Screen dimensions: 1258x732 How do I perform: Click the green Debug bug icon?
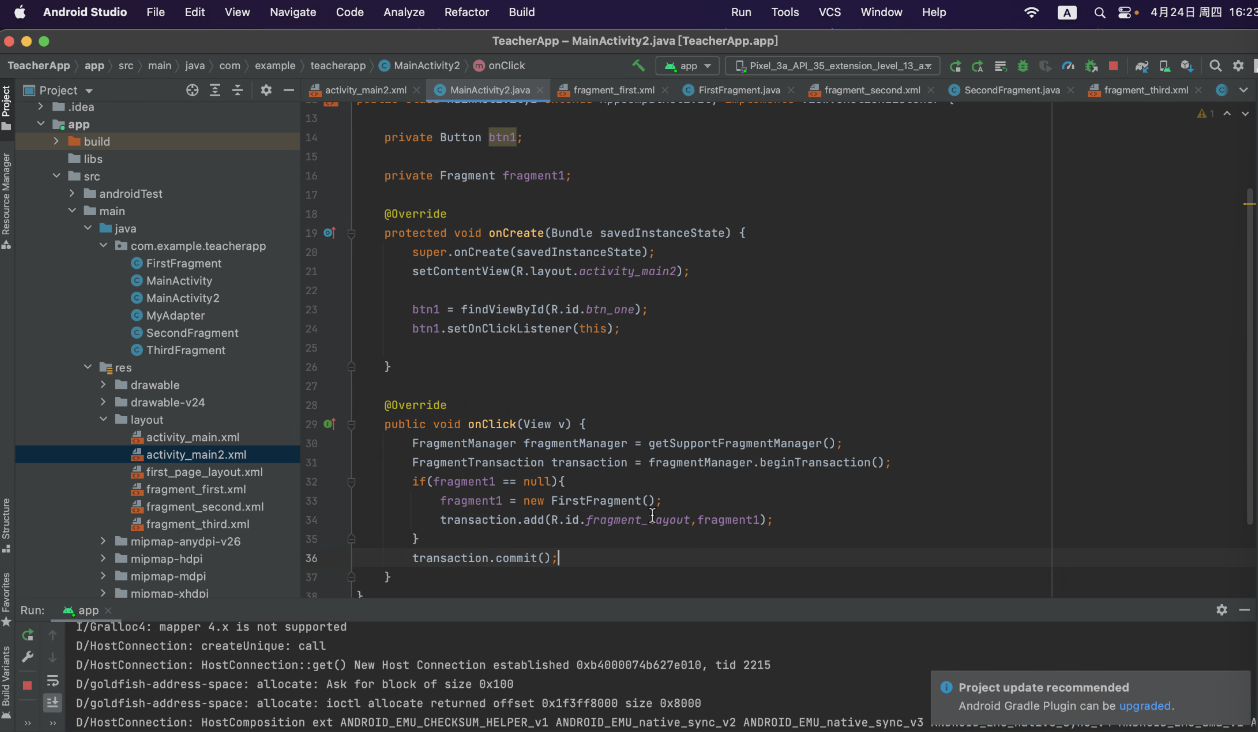click(x=1023, y=66)
